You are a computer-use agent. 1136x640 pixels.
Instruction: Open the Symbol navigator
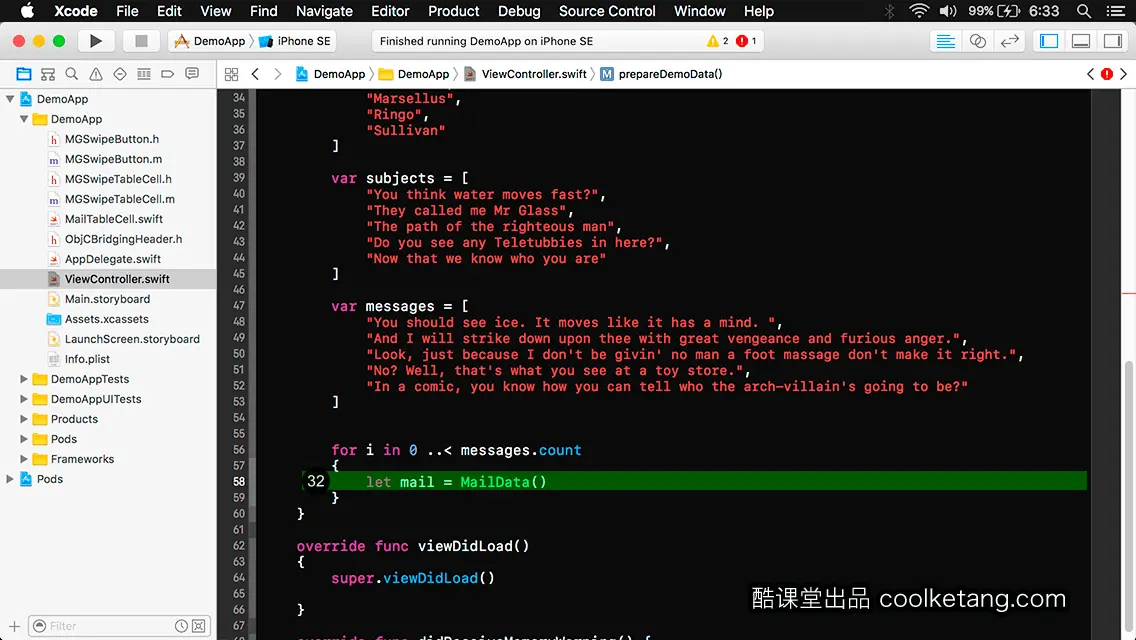click(48, 74)
